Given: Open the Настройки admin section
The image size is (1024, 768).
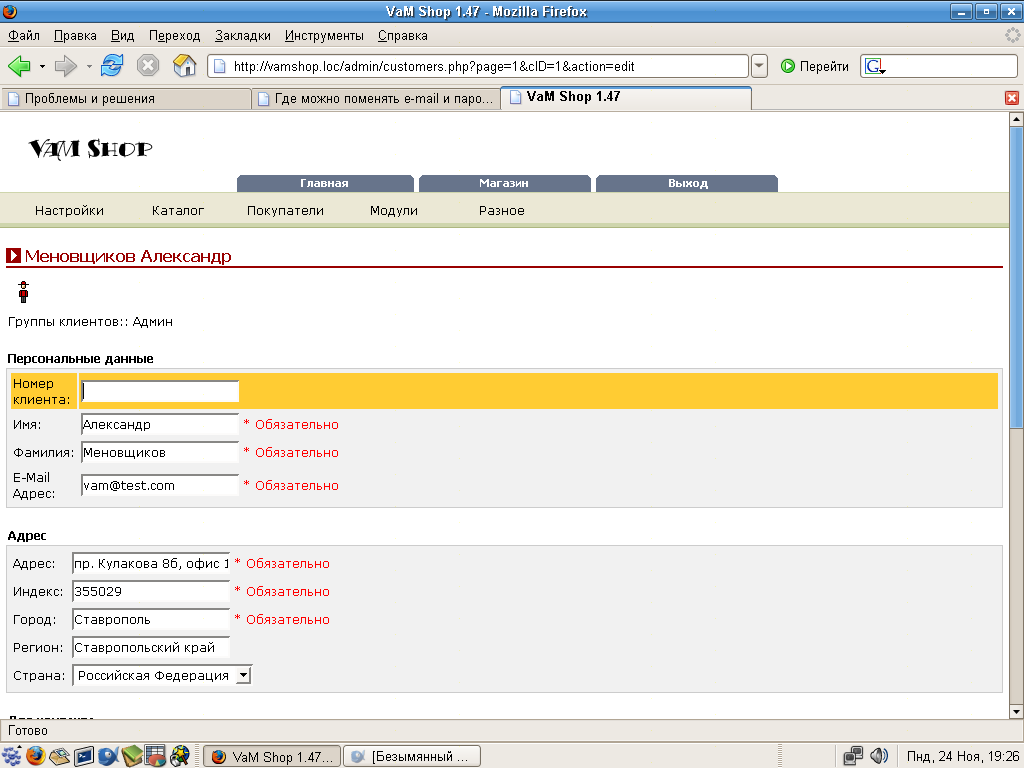Looking at the screenshot, I should pos(69,210).
